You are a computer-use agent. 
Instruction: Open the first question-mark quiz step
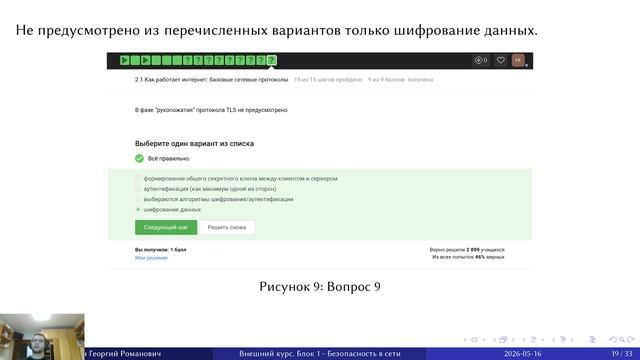(x=188, y=60)
